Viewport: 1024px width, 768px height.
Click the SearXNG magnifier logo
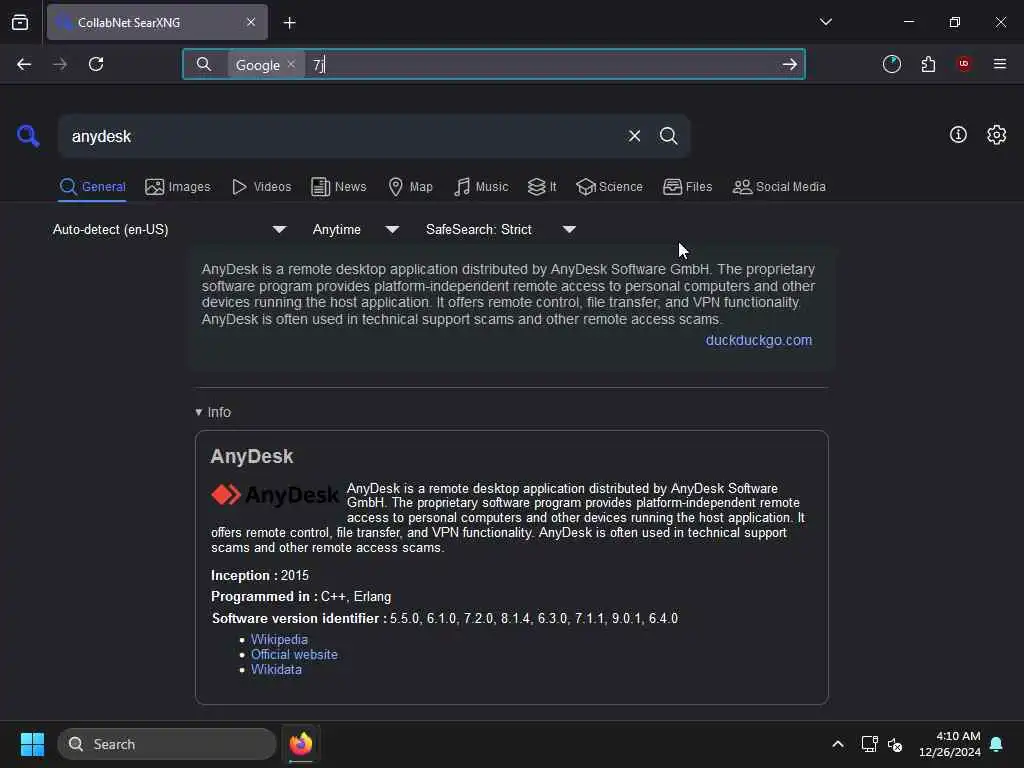[x=28, y=136]
